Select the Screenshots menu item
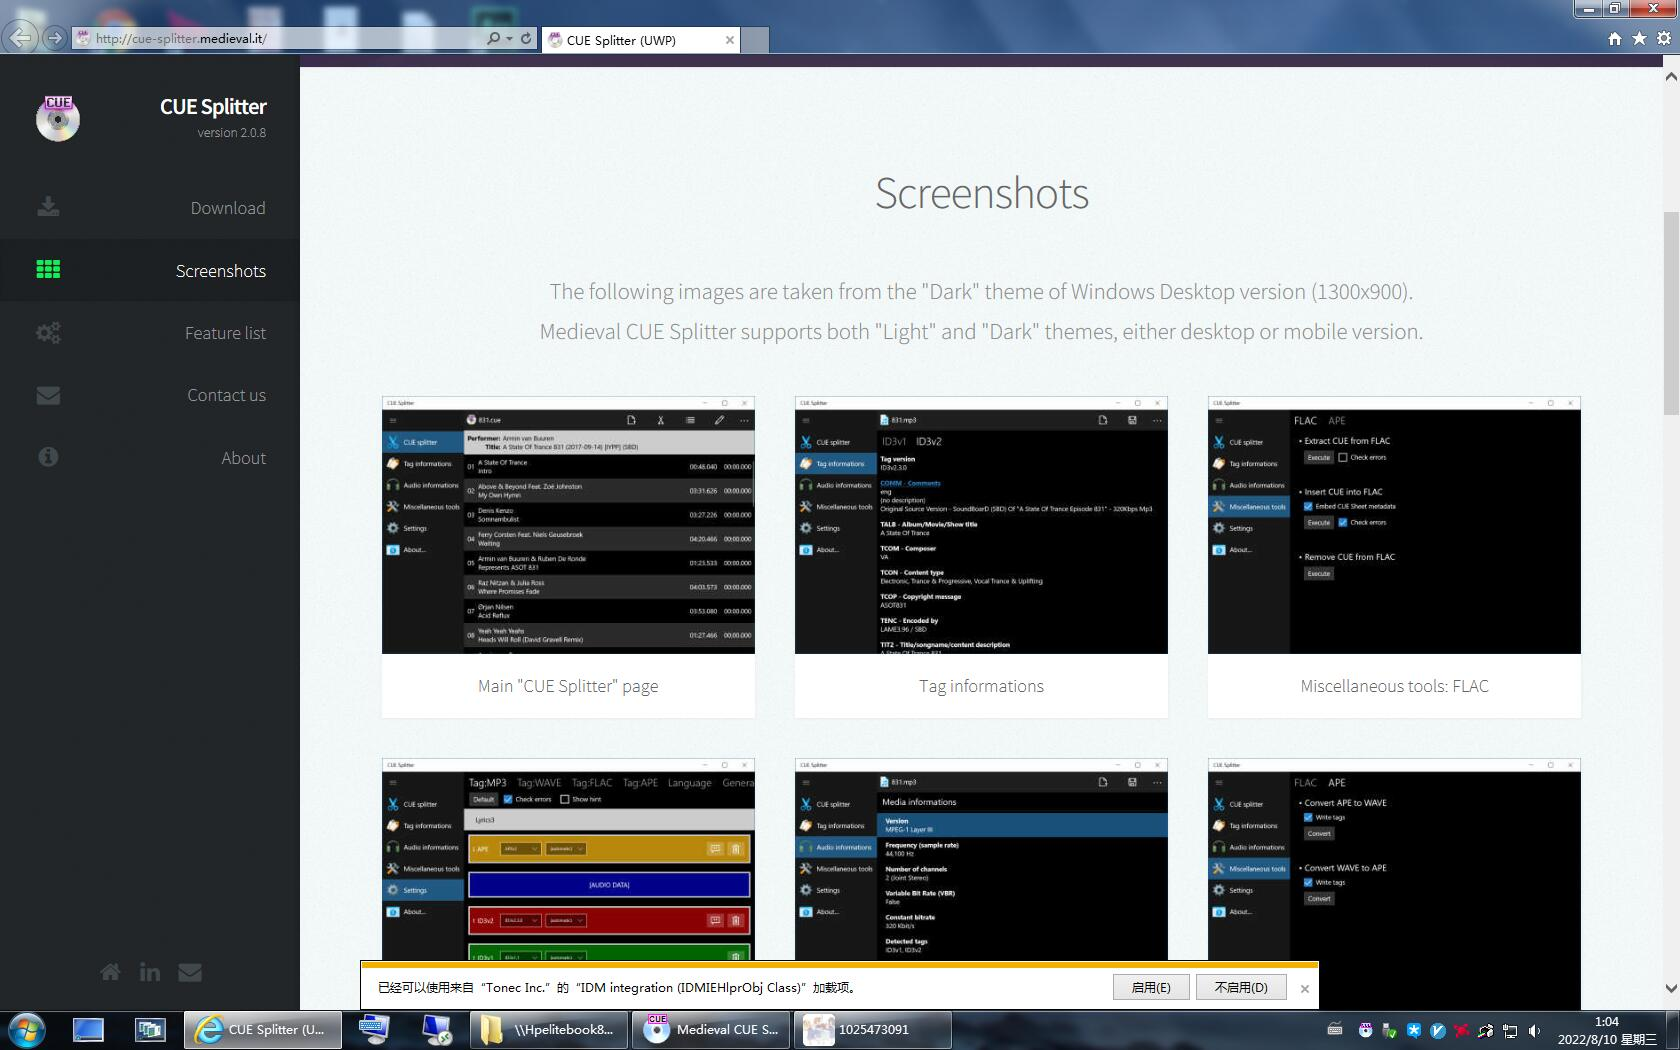This screenshot has height=1050, width=1680. [x=150, y=270]
